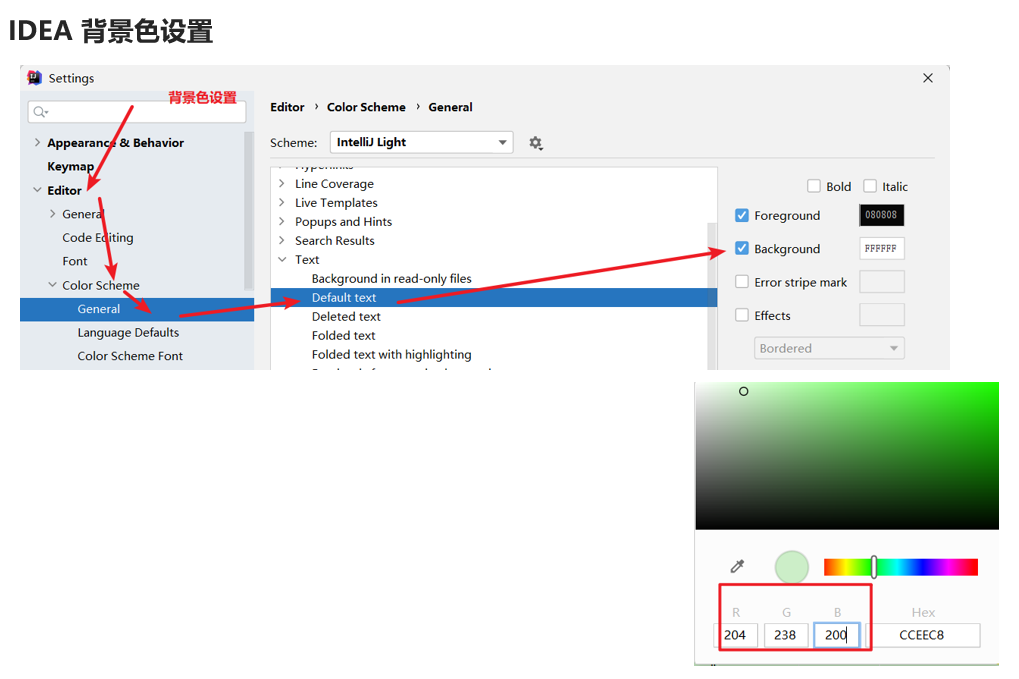Expand the Line Coverage category
The image size is (1019, 679).
click(281, 184)
